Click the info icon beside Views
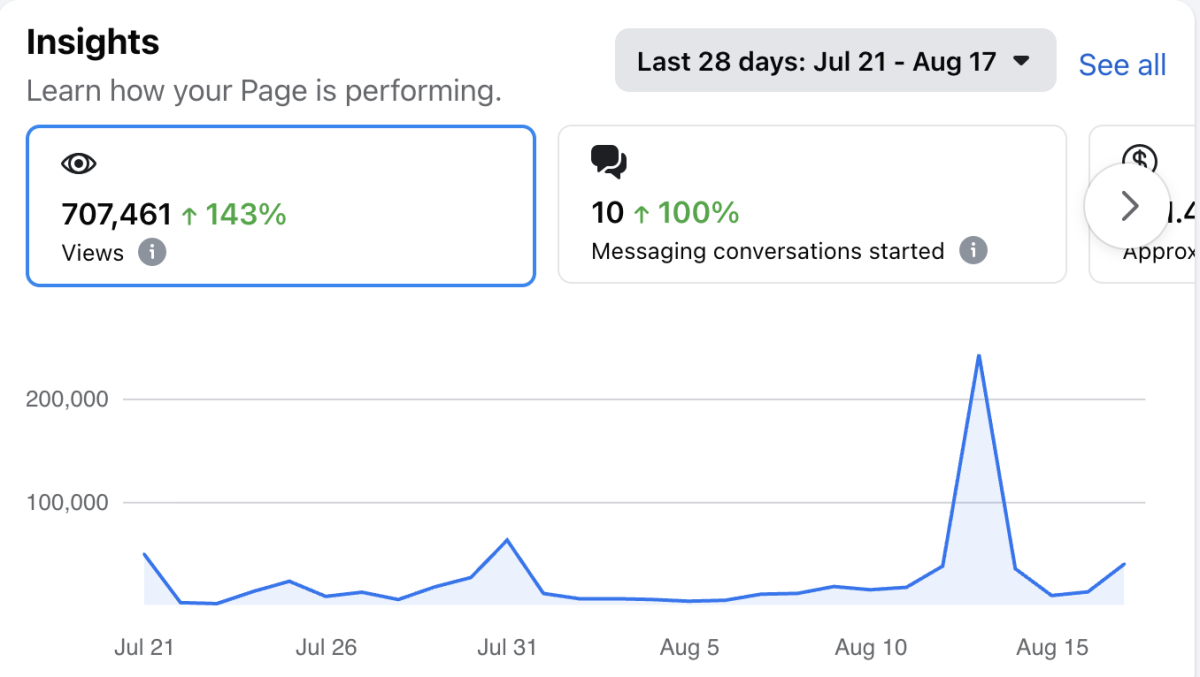The image size is (1200, 677). click(x=151, y=252)
